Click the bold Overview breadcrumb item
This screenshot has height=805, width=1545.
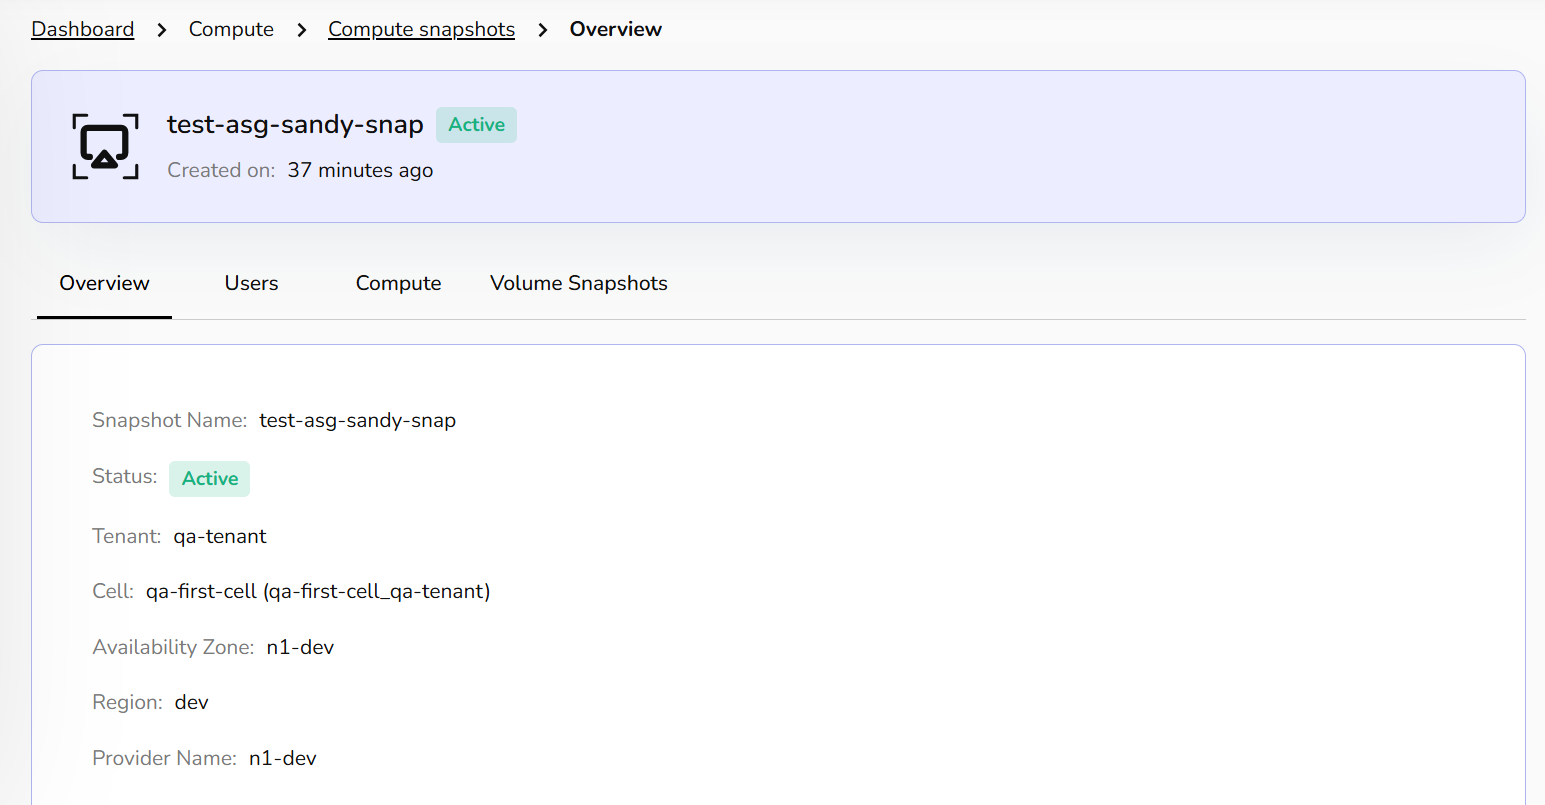coord(615,29)
